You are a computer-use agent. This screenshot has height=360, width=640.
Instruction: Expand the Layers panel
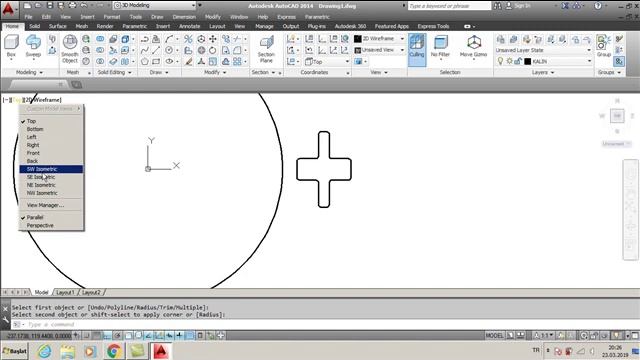tap(543, 72)
